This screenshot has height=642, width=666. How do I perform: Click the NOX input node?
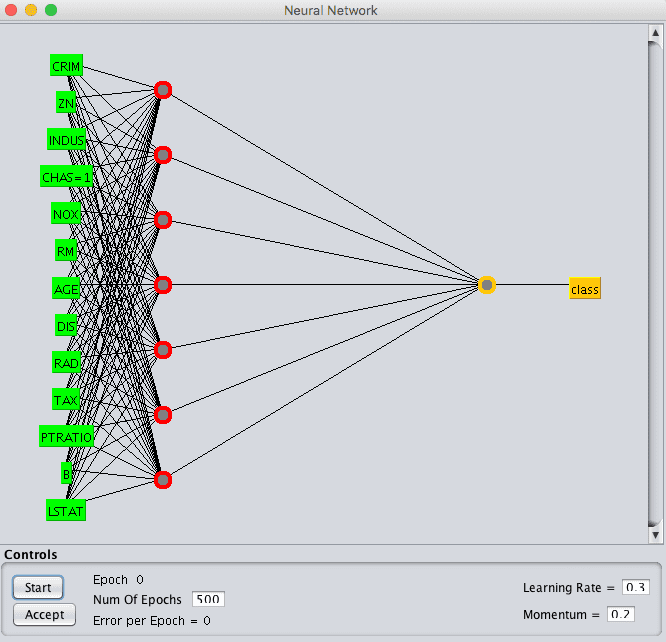tap(66, 213)
